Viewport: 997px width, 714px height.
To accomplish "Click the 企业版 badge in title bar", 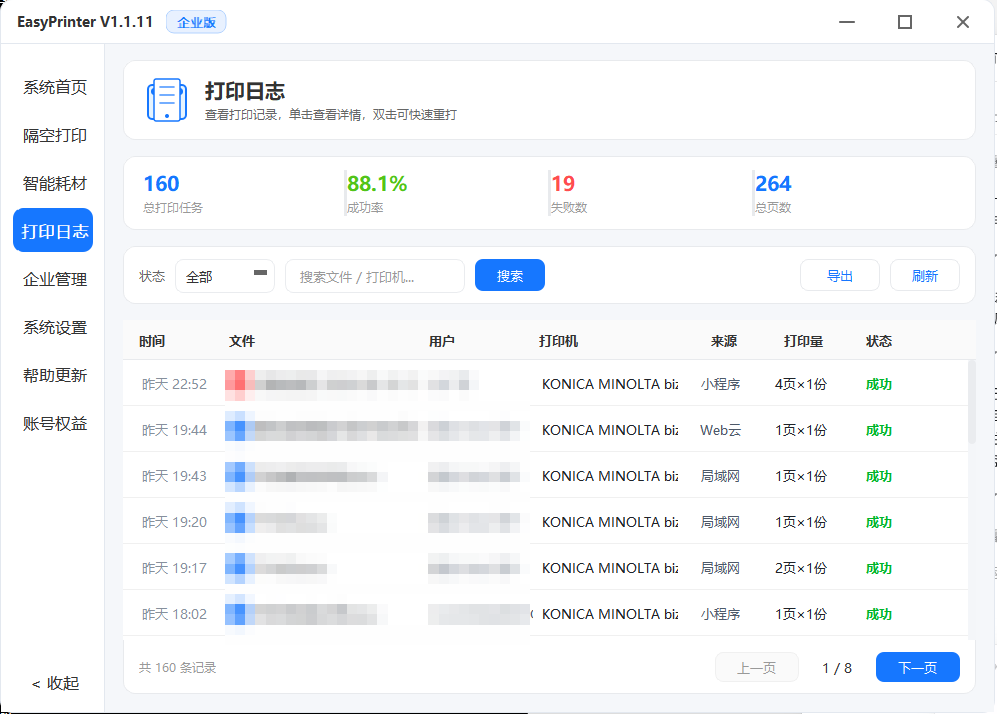I will click(x=196, y=22).
